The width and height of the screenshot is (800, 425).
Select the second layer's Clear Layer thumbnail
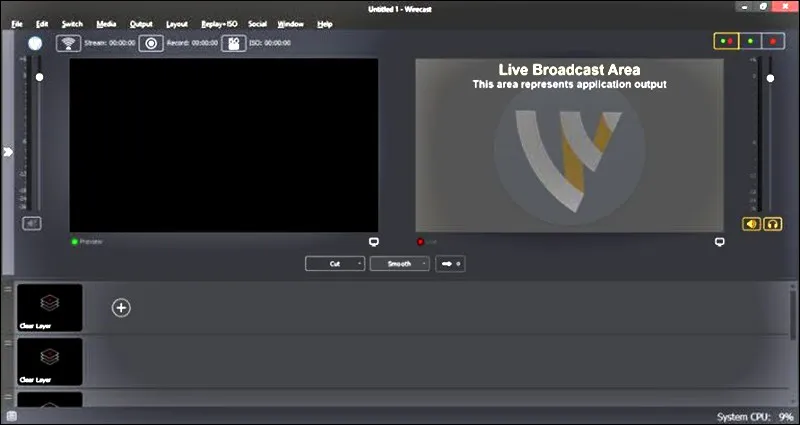pos(49,361)
